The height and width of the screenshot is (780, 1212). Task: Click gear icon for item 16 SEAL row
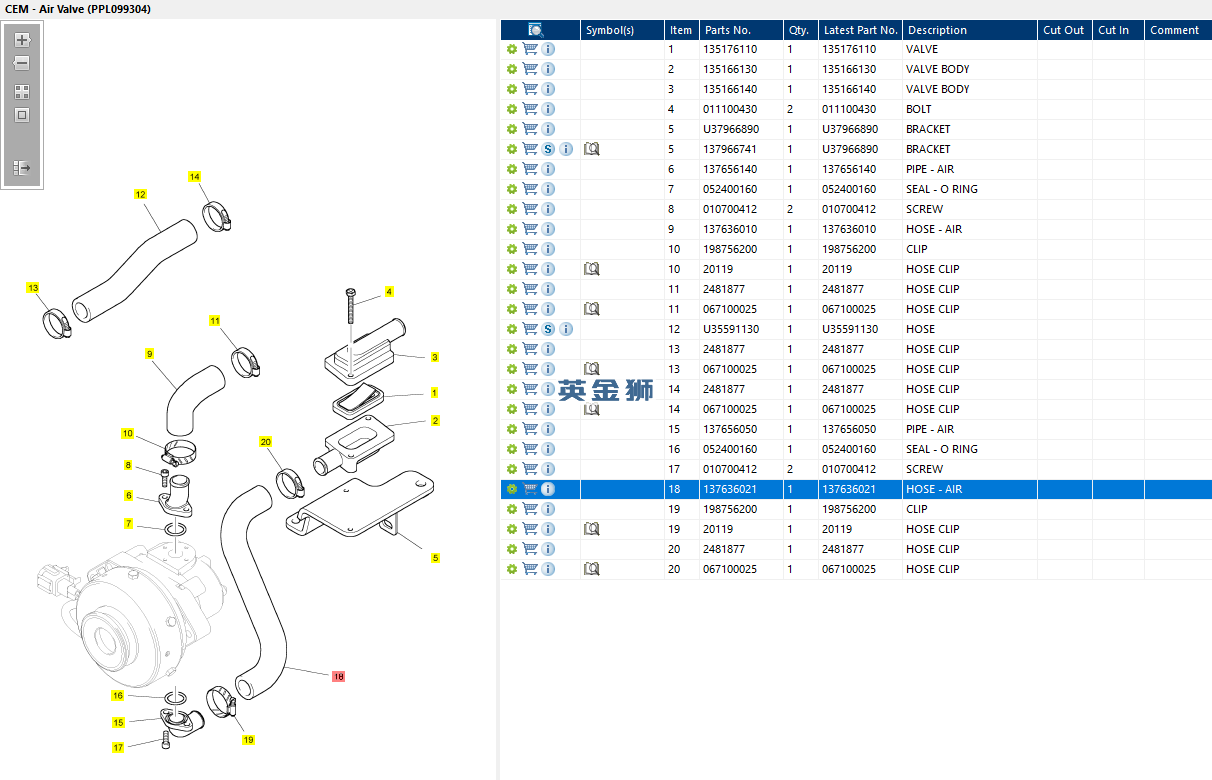coord(512,449)
